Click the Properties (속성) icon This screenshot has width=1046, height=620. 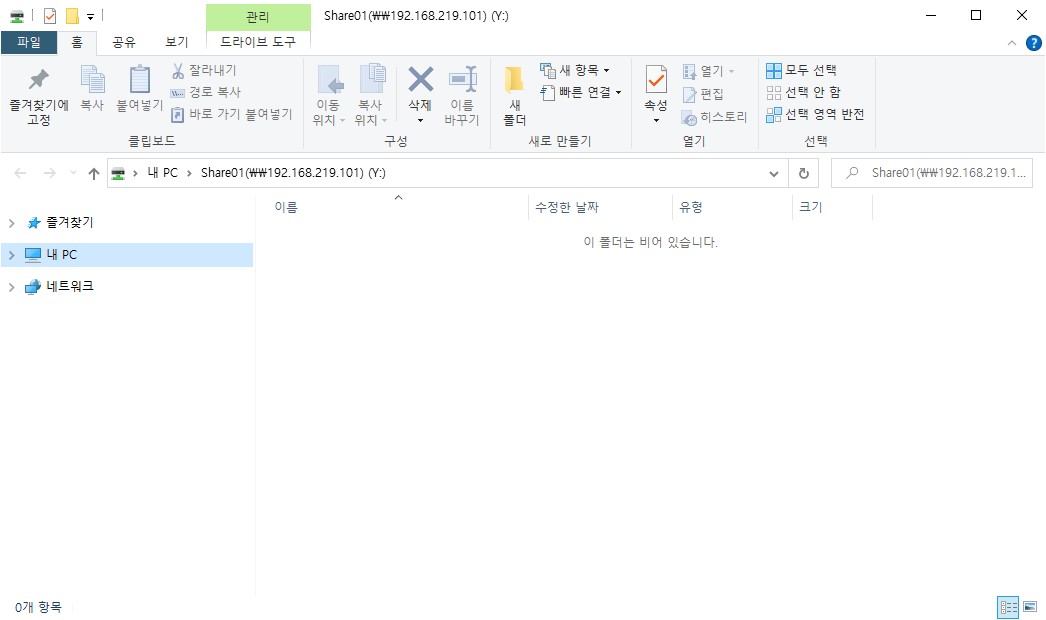(656, 80)
